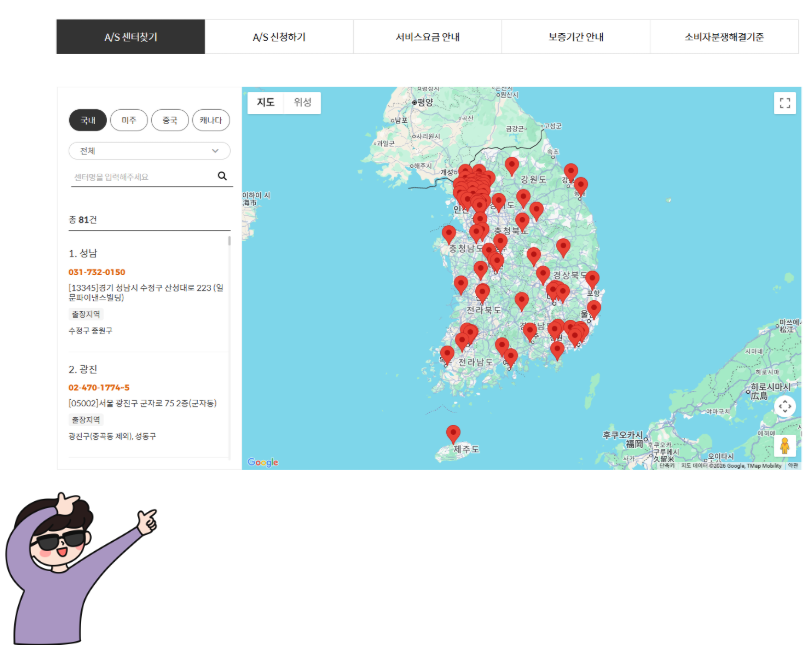Open the 서비스요금 안내 tab
809x645 pixels.
tap(427, 37)
